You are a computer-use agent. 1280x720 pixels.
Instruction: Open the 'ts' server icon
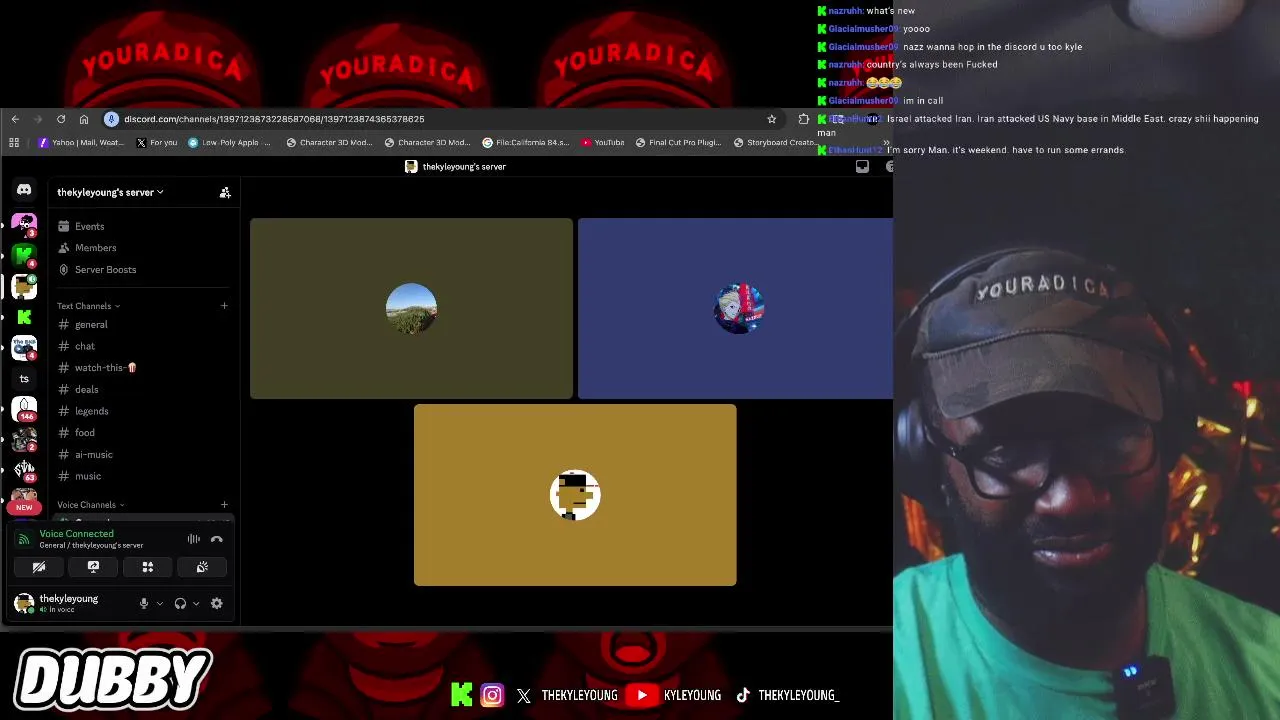(24, 379)
